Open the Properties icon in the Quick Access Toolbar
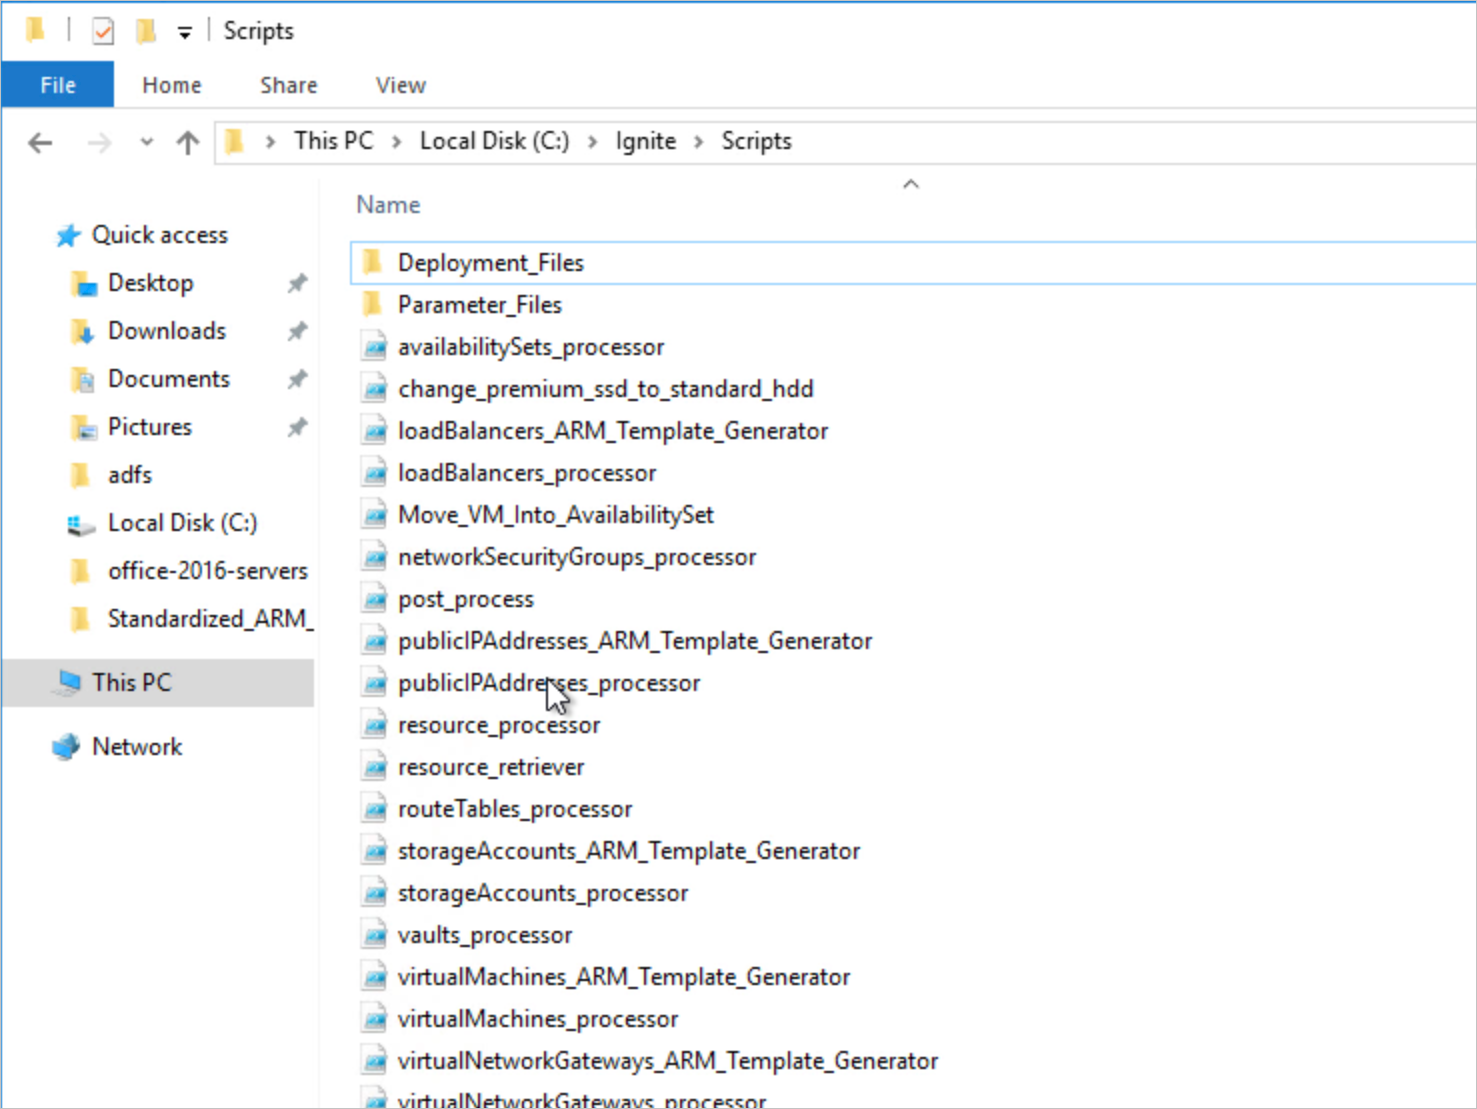Viewport: 1477px width, 1109px height. (103, 30)
